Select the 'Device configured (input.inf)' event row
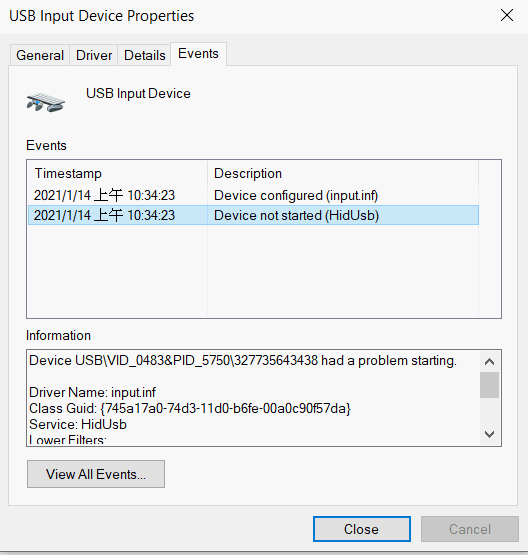 (253, 195)
